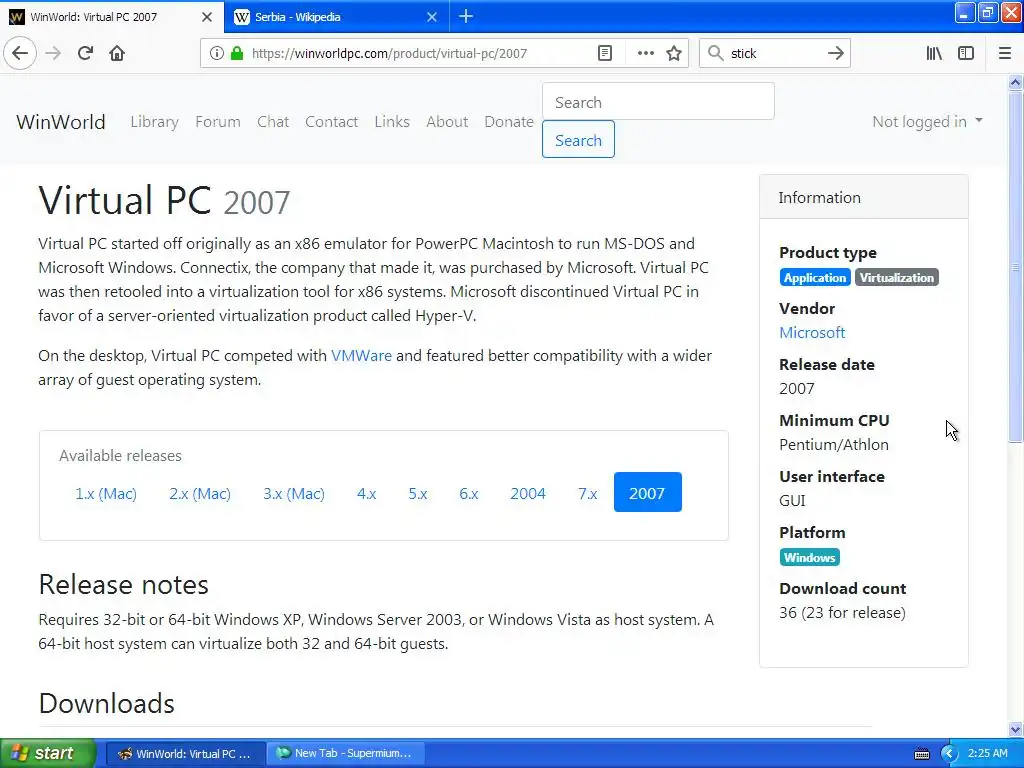Click the Windows platform badge
The image size is (1024, 768).
[x=809, y=558]
